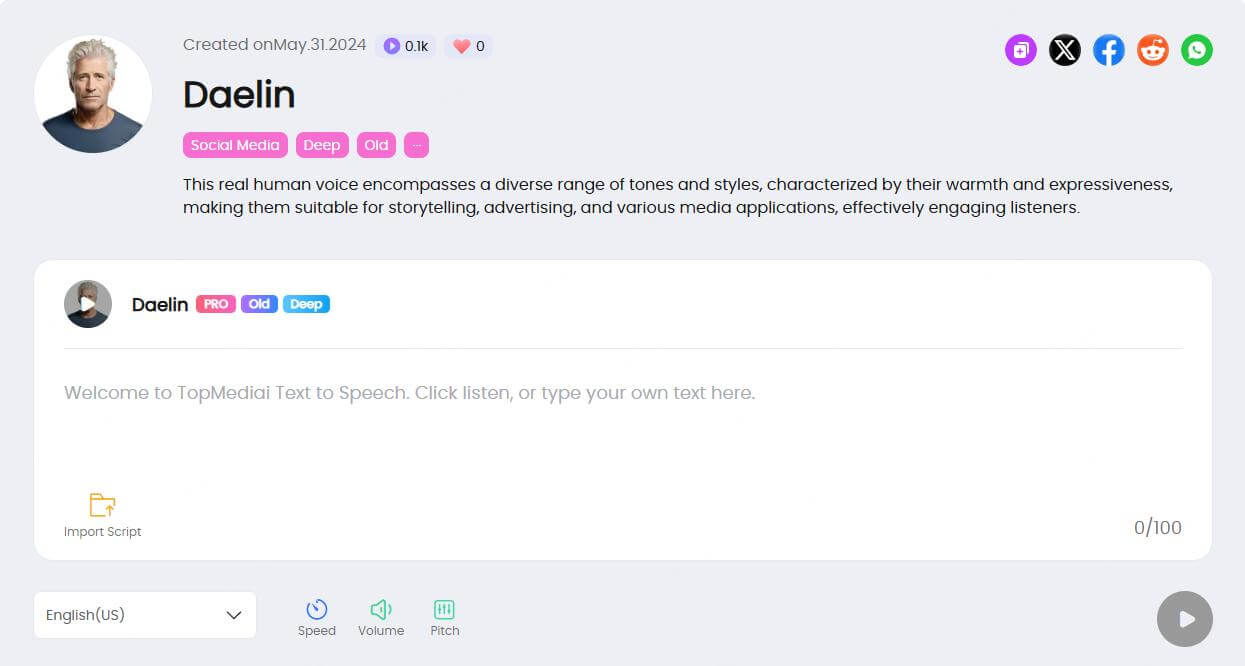Image resolution: width=1245 pixels, height=666 pixels.
Task: Share Daelin voice on Facebook
Action: (1108, 50)
